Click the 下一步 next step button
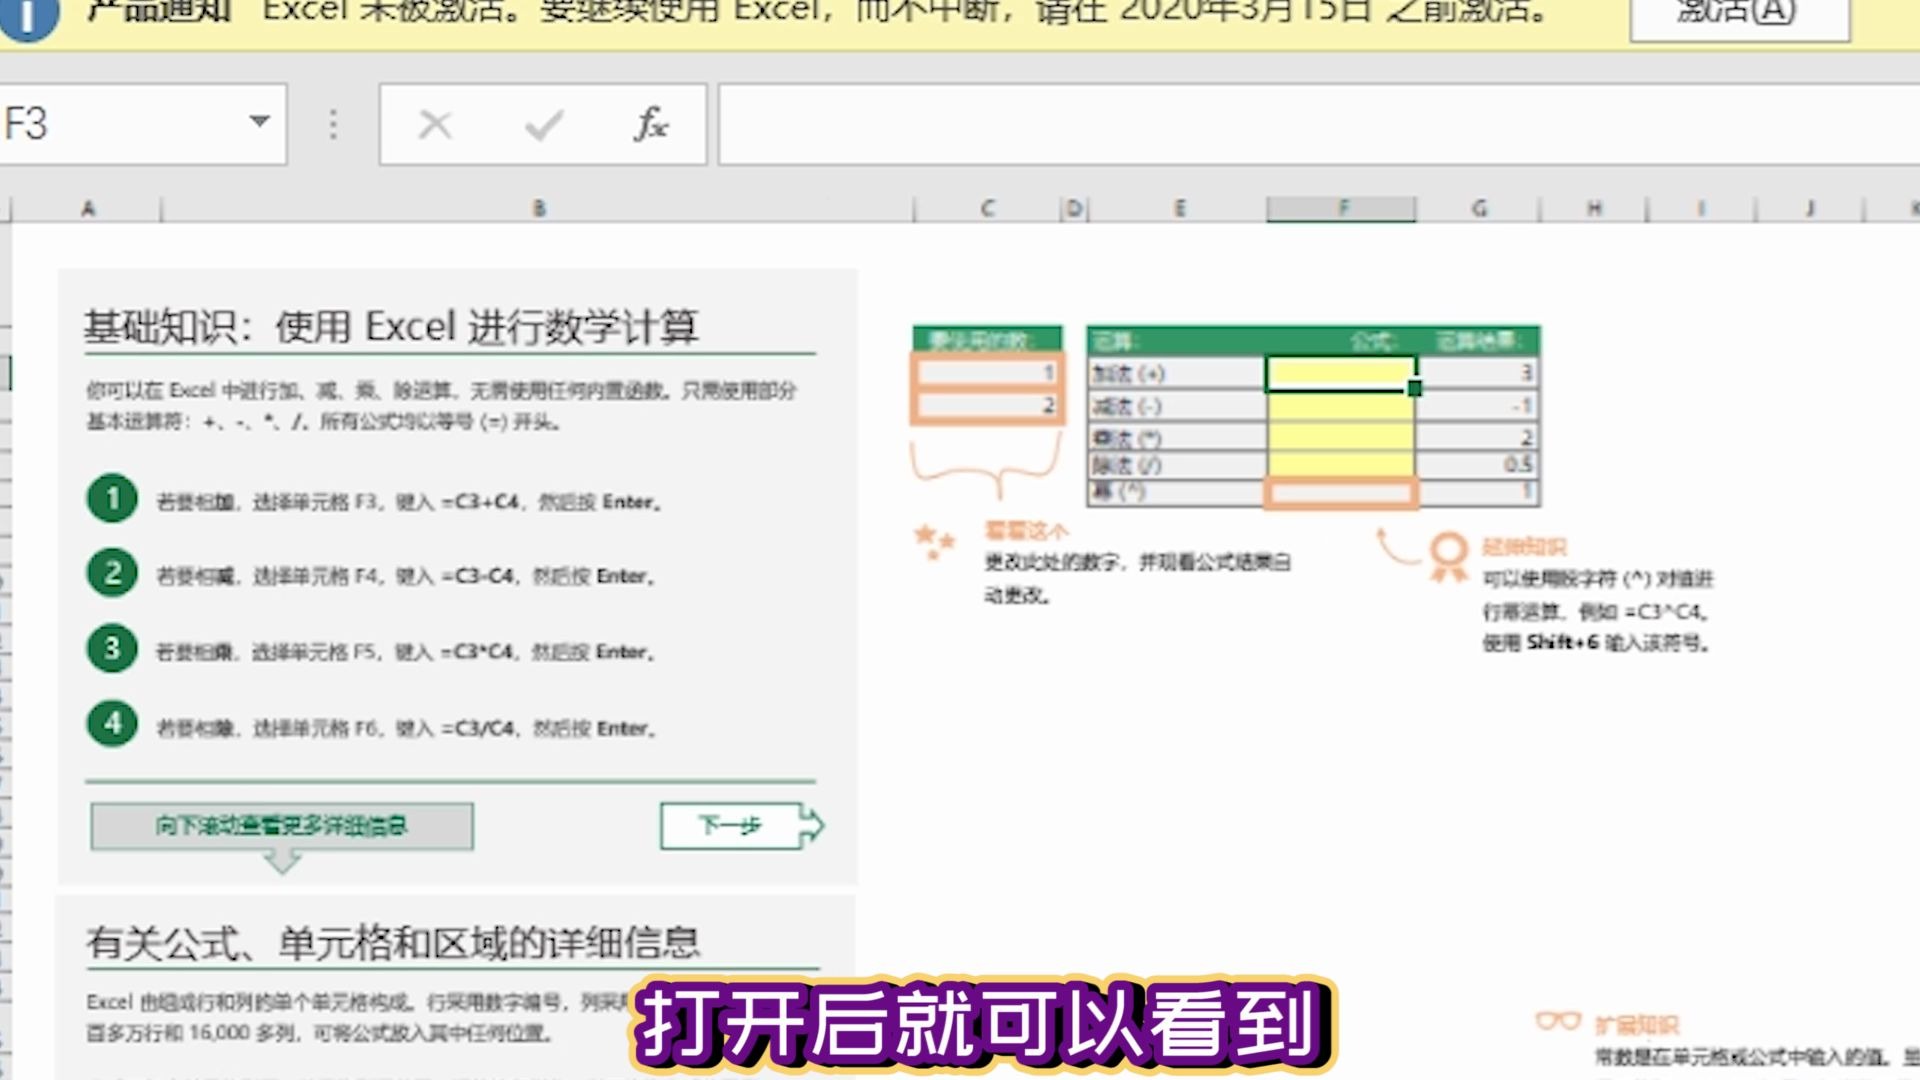The width and height of the screenshot is (1920, 1080). (x=741, y=825)
